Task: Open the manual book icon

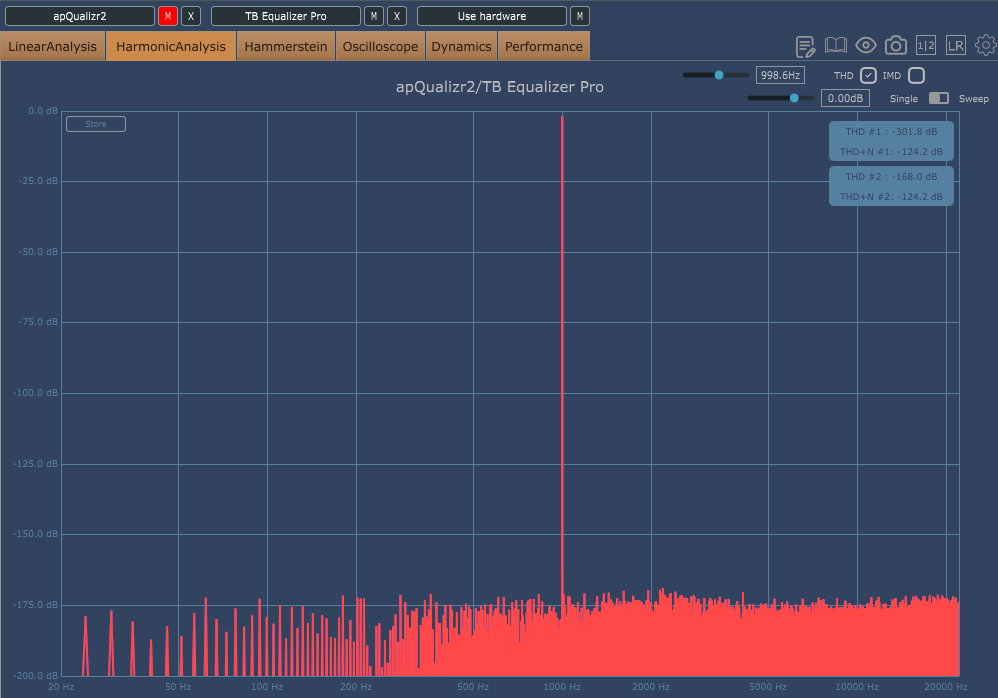Action: [835, 46]
